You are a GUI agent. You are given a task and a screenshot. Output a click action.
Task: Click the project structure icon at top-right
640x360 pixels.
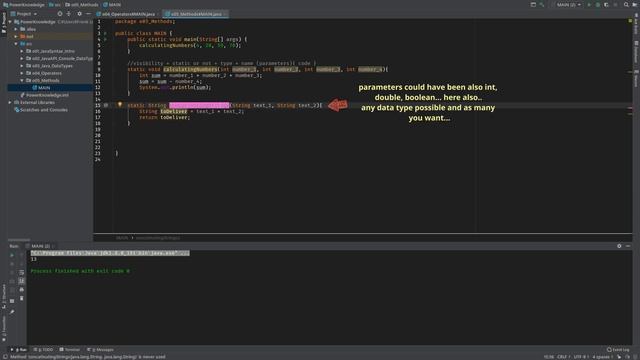(x=635, y=4)
